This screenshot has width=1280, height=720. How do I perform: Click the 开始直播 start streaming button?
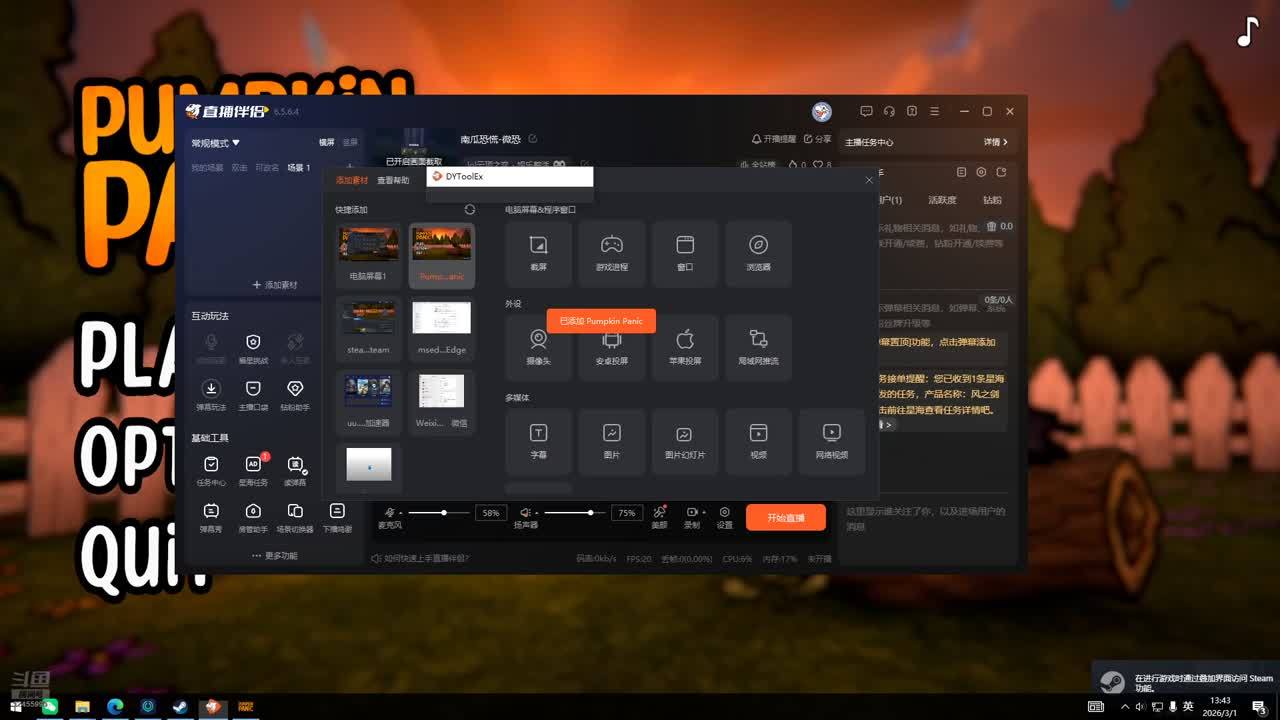point(785,518)
